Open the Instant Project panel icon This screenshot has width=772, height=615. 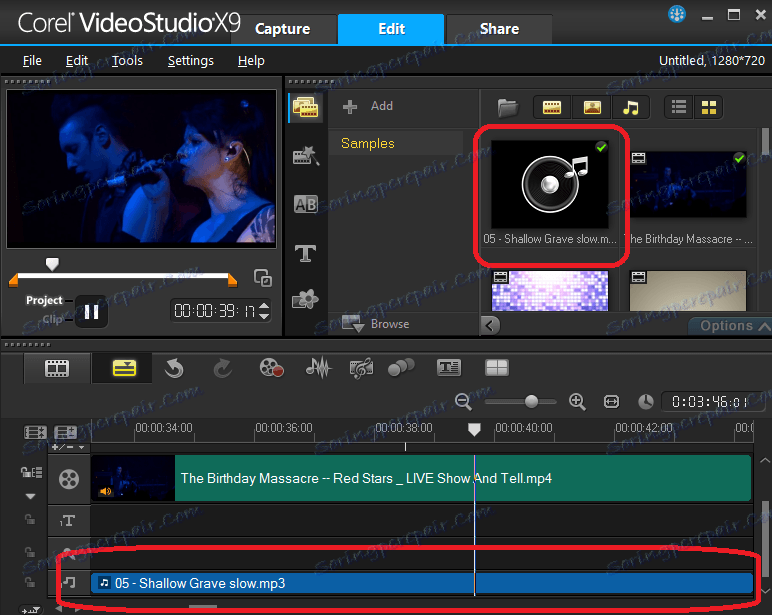coord(305,156)
